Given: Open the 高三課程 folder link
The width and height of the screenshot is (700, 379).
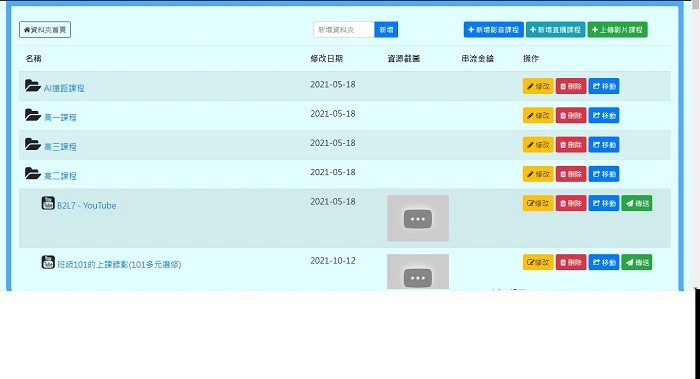Looking at the screenshot, I should [x=60, y=146].
